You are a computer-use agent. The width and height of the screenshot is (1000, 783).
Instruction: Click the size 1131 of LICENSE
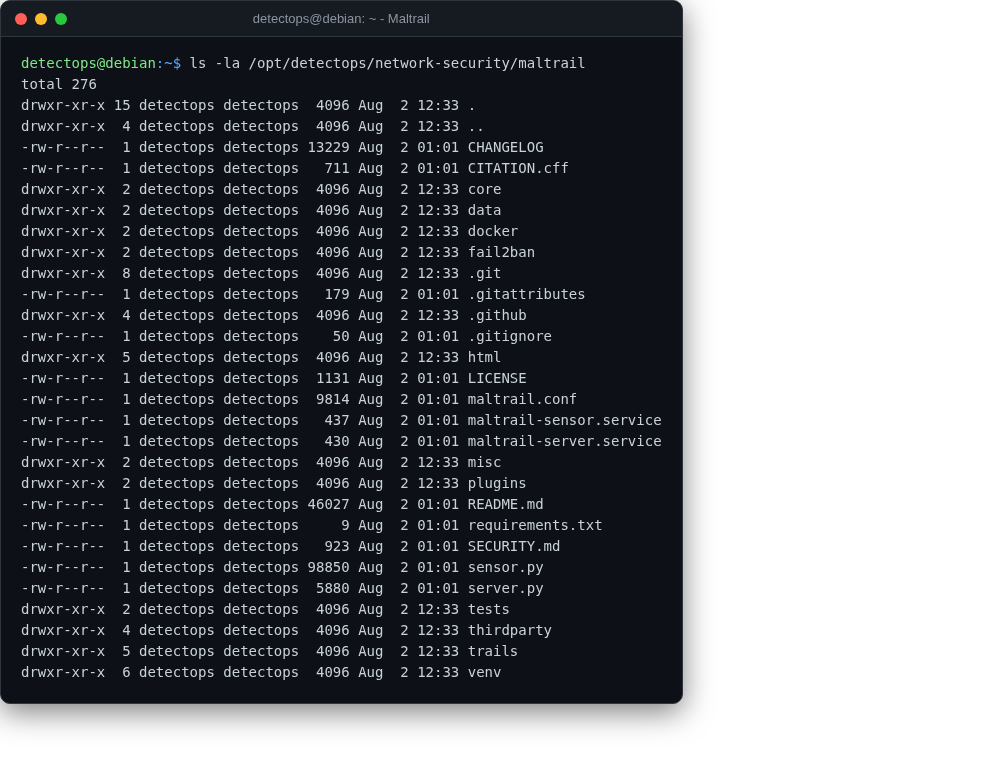(333, 379)
